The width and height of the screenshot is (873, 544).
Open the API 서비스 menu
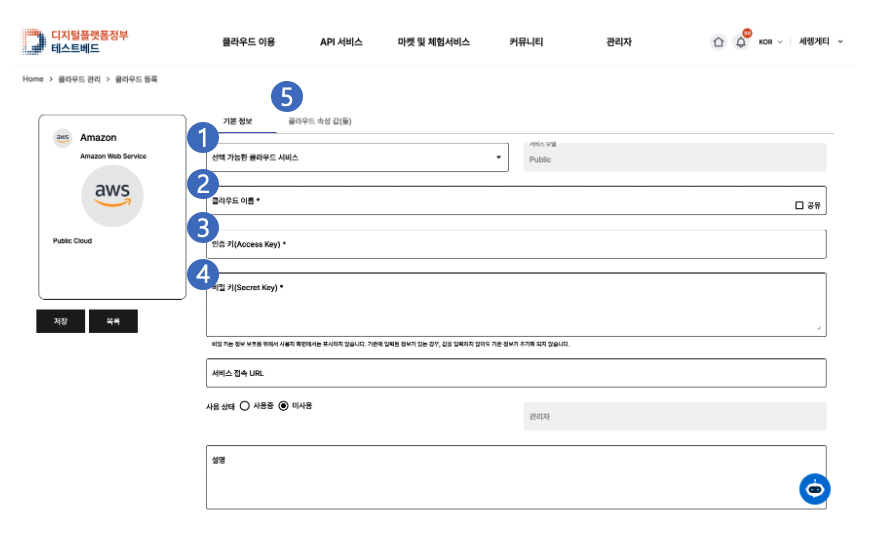(341, 42)
